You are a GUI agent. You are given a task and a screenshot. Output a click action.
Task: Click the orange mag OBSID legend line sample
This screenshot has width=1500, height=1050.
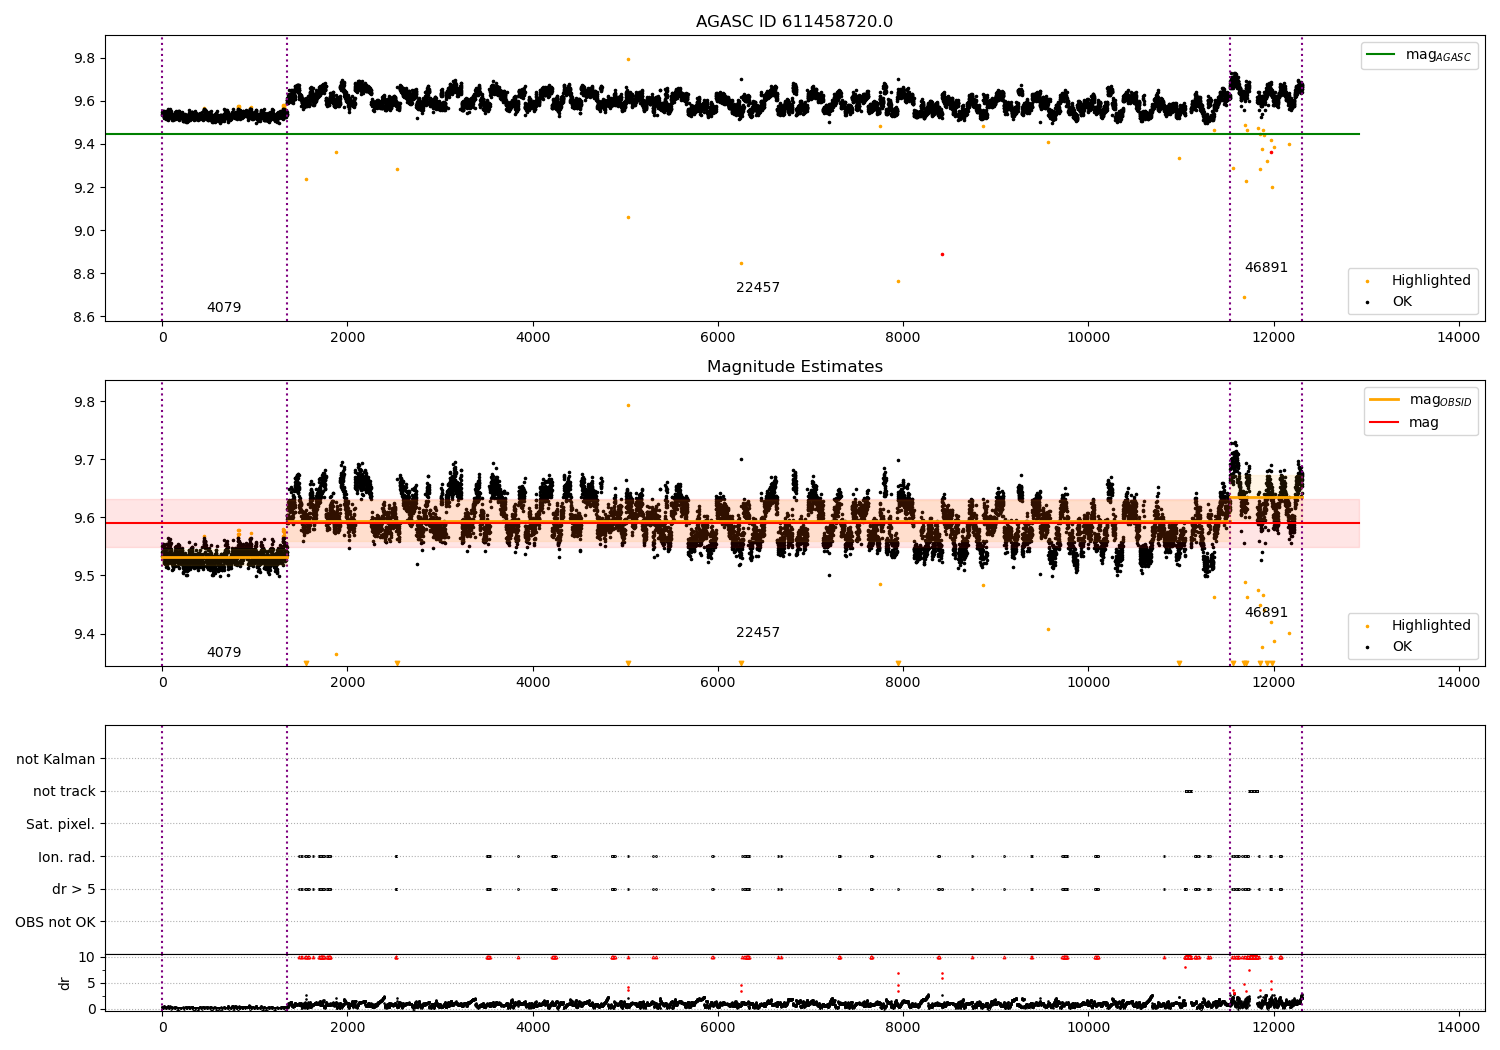tap(1385, 400)
